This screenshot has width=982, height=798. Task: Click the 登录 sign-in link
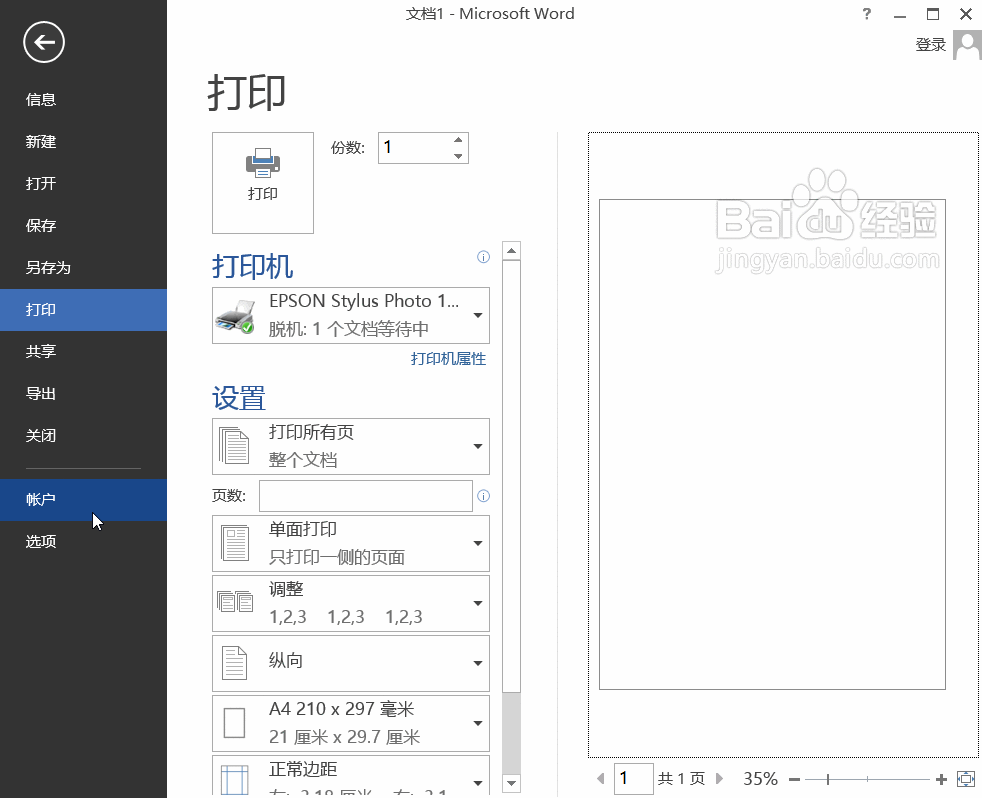coord(931,45)
